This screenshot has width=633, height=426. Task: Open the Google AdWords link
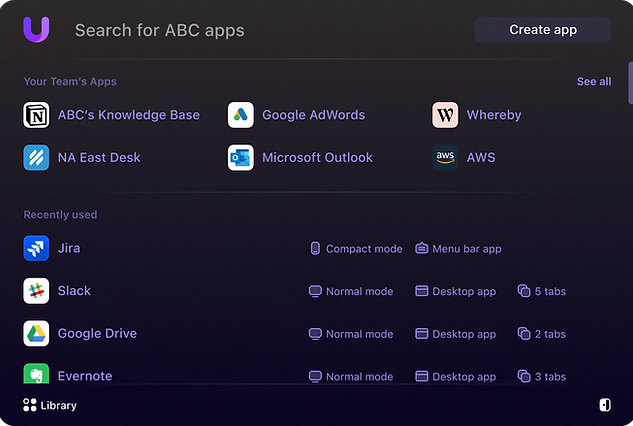(314, 115)
